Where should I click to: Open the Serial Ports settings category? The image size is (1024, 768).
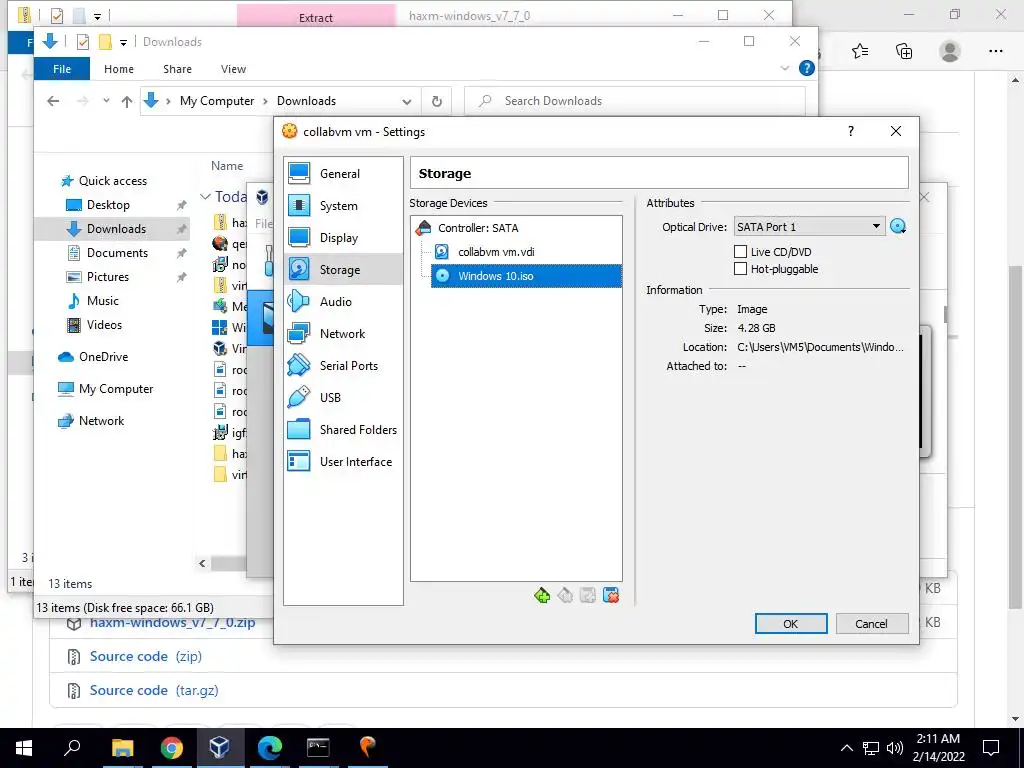coord(343,366)
